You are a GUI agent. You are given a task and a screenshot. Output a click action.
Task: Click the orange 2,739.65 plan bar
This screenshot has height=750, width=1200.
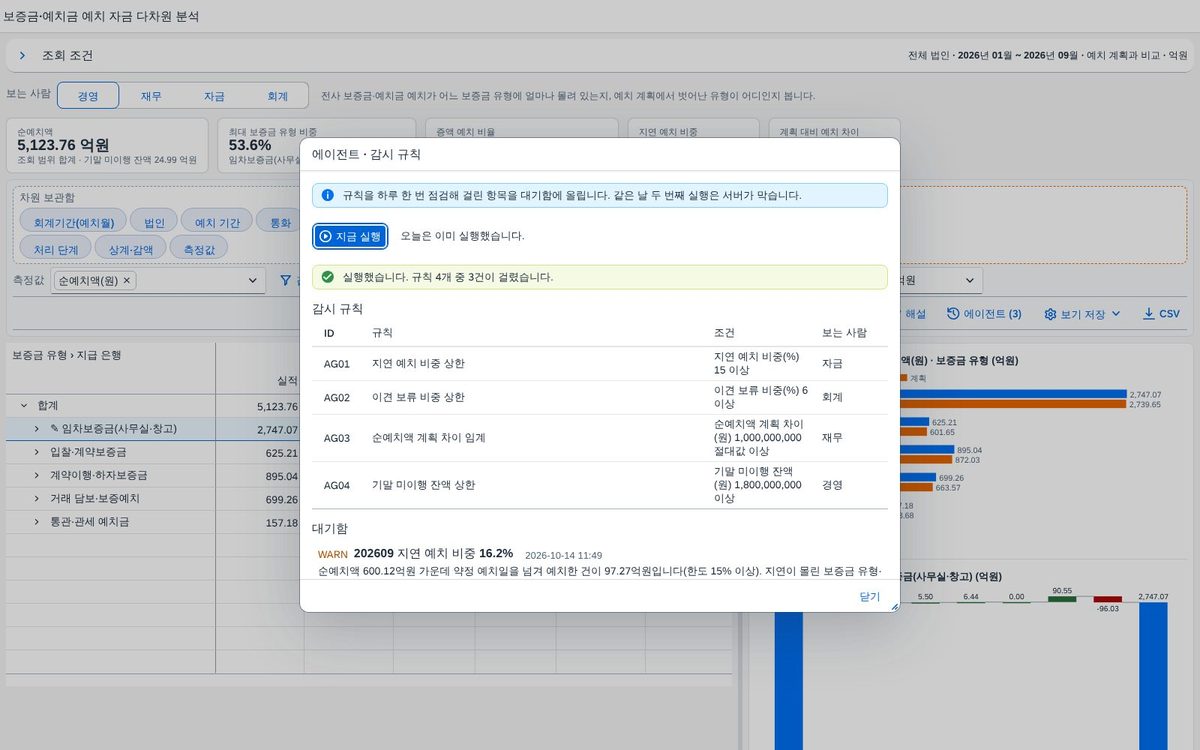[x=1013, y=405]
